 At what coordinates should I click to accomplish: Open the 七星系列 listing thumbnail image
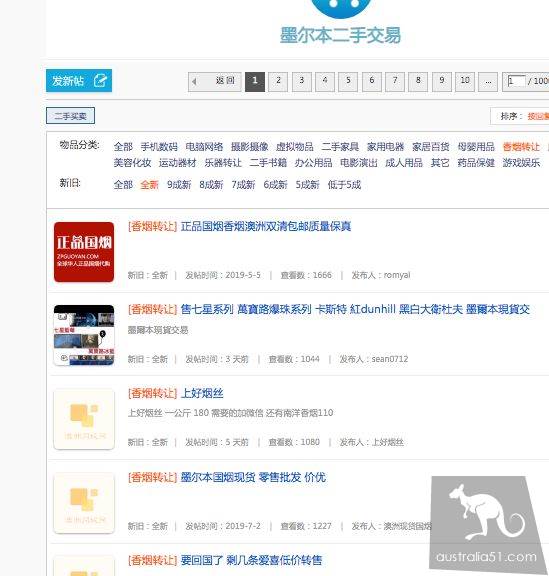(84, 335)
